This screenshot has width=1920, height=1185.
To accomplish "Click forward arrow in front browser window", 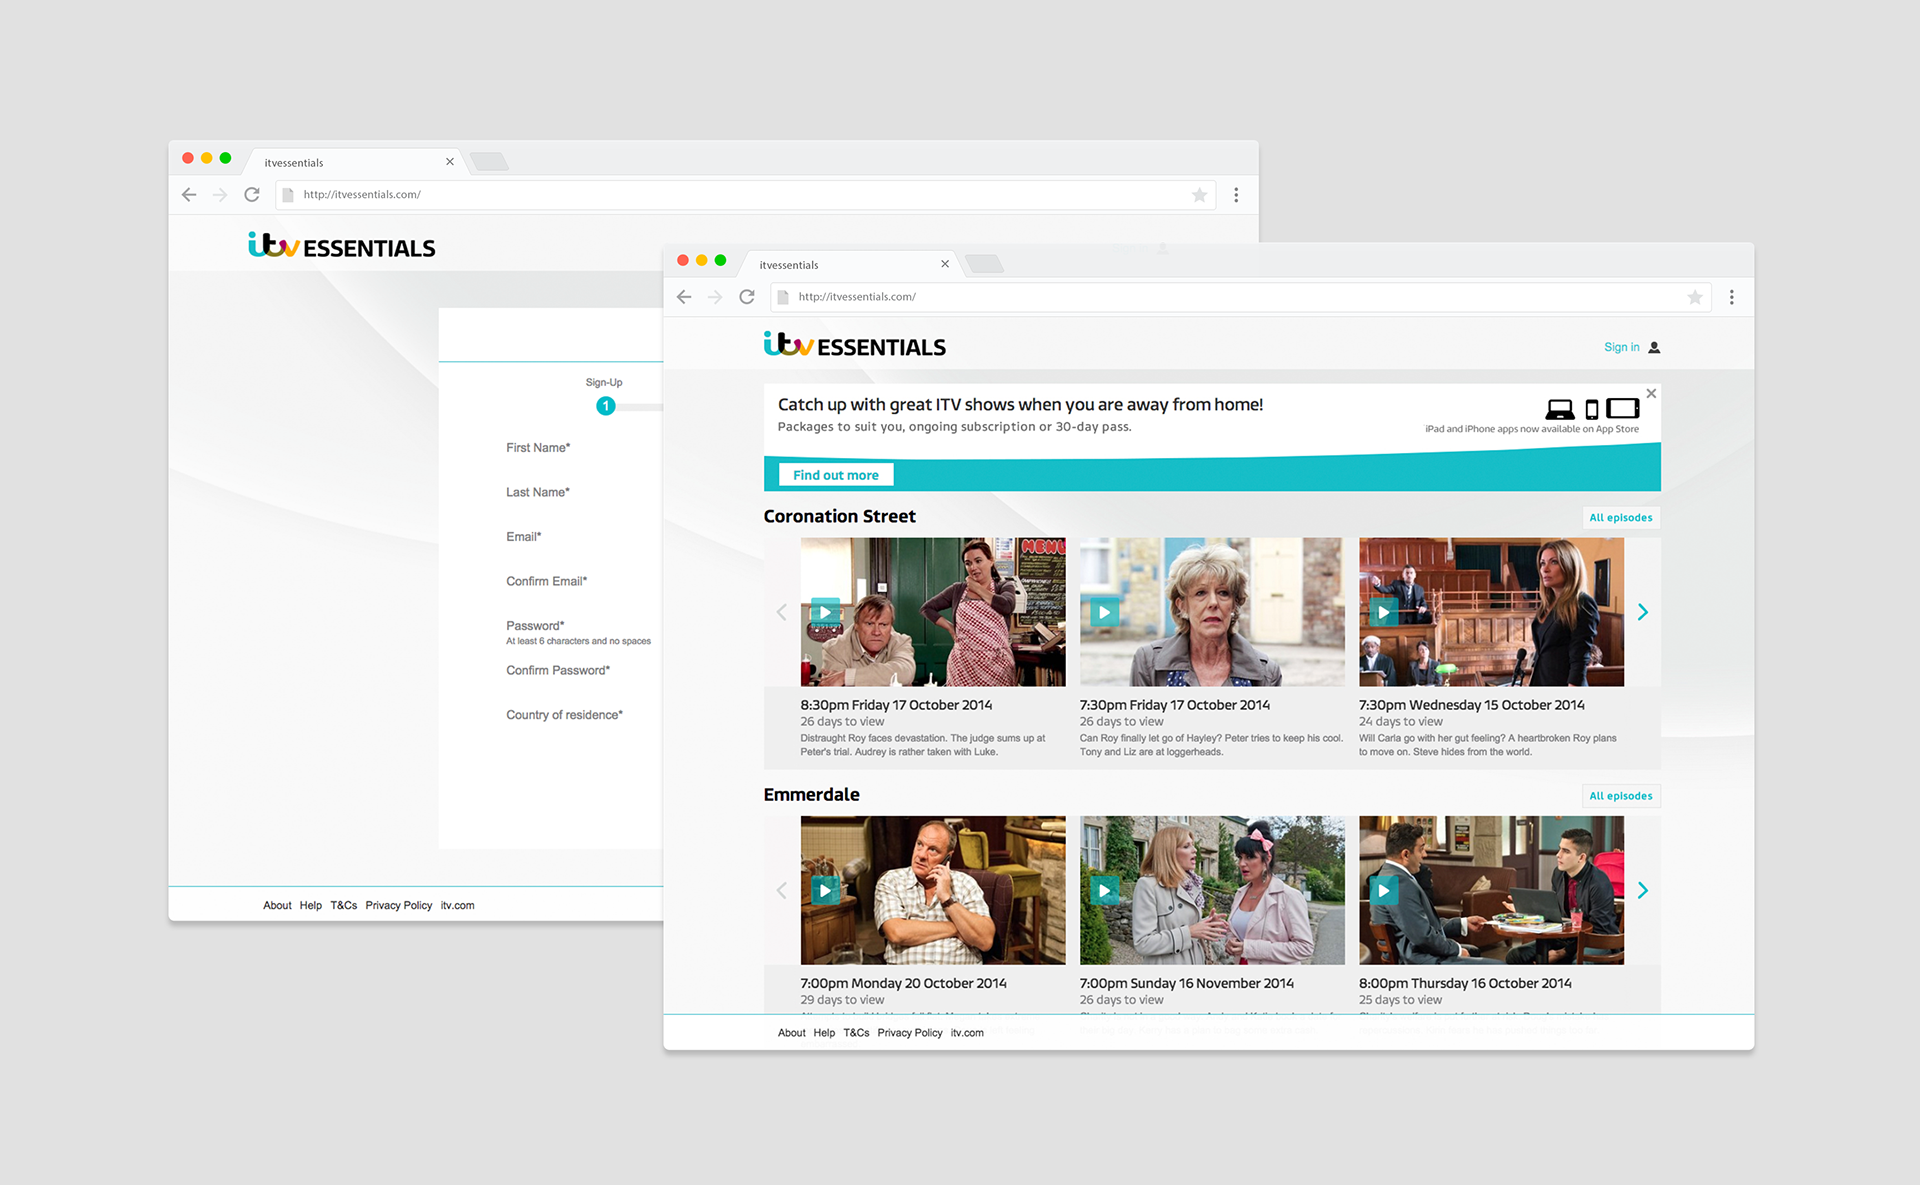I will (x=715, y=297).
